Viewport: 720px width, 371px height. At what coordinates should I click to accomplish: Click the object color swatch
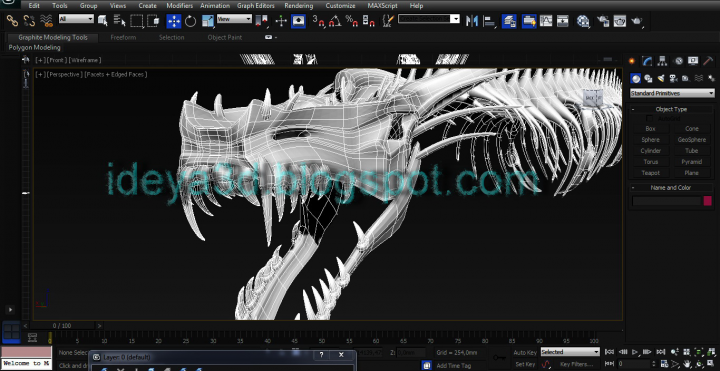click(x=708, y=201)
